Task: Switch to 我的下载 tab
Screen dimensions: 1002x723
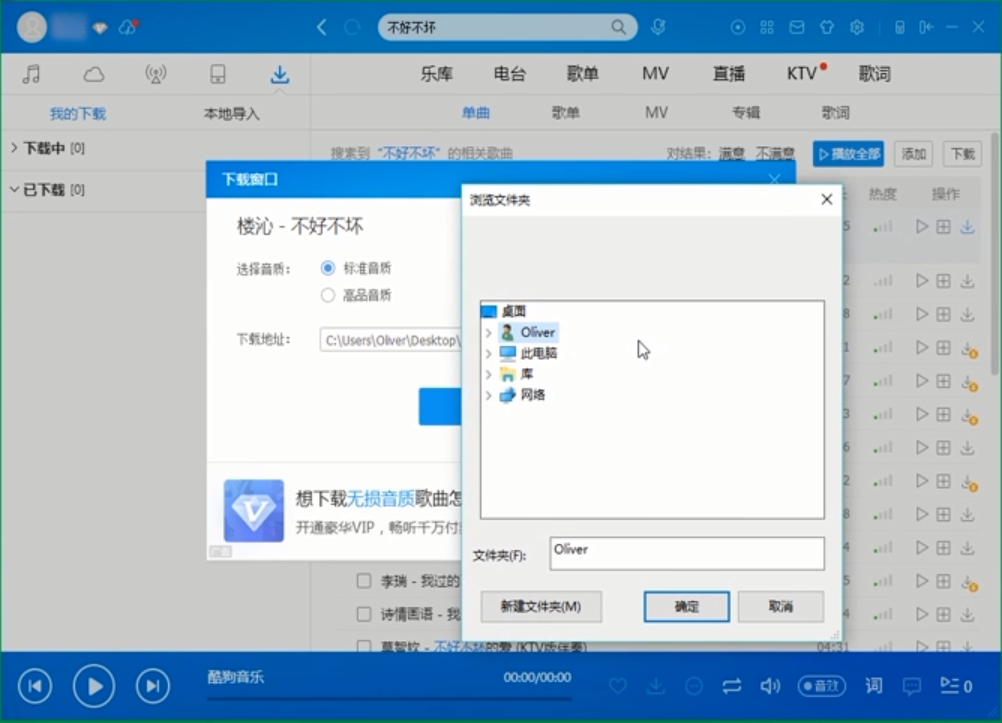Action: [x=78, y=114]
